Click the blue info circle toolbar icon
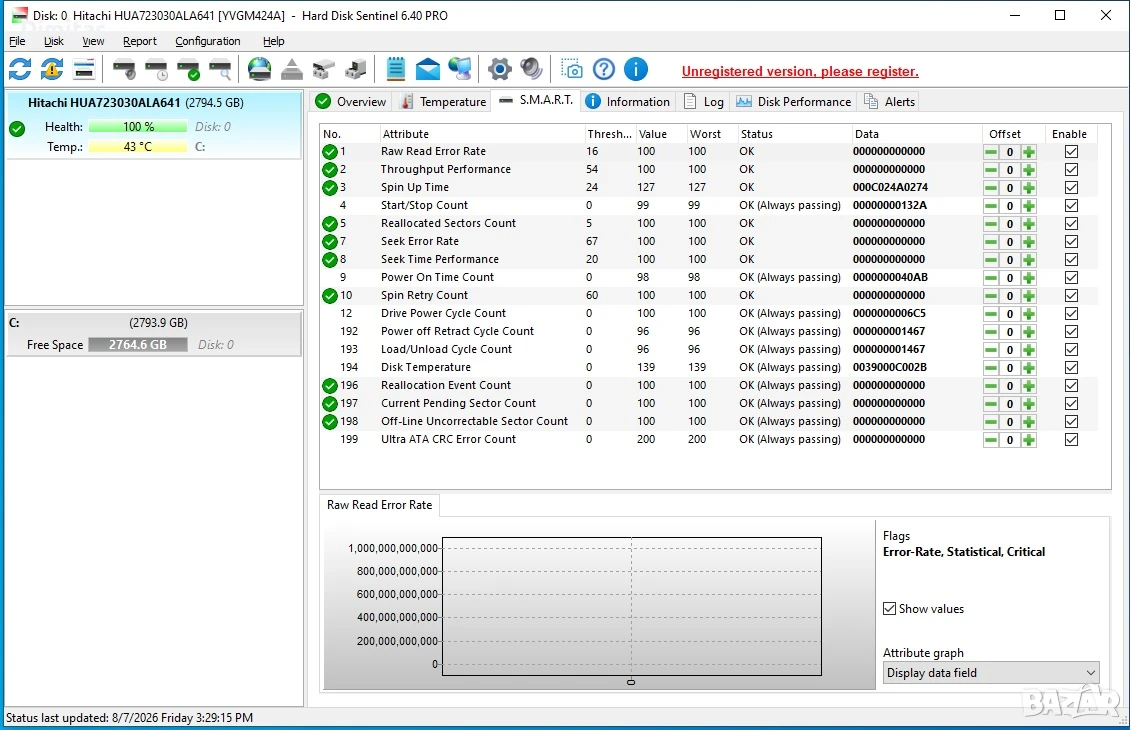 pos(635,69)
